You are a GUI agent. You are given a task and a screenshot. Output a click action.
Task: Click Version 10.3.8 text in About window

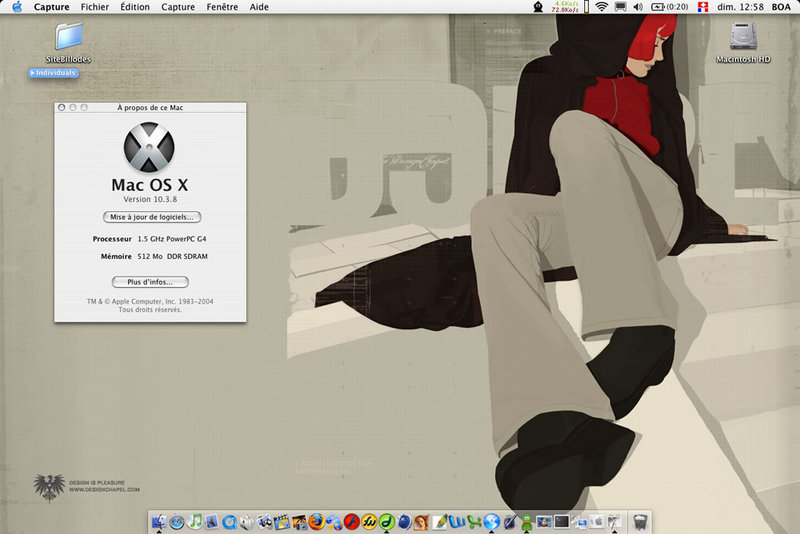tap(150, 199)
